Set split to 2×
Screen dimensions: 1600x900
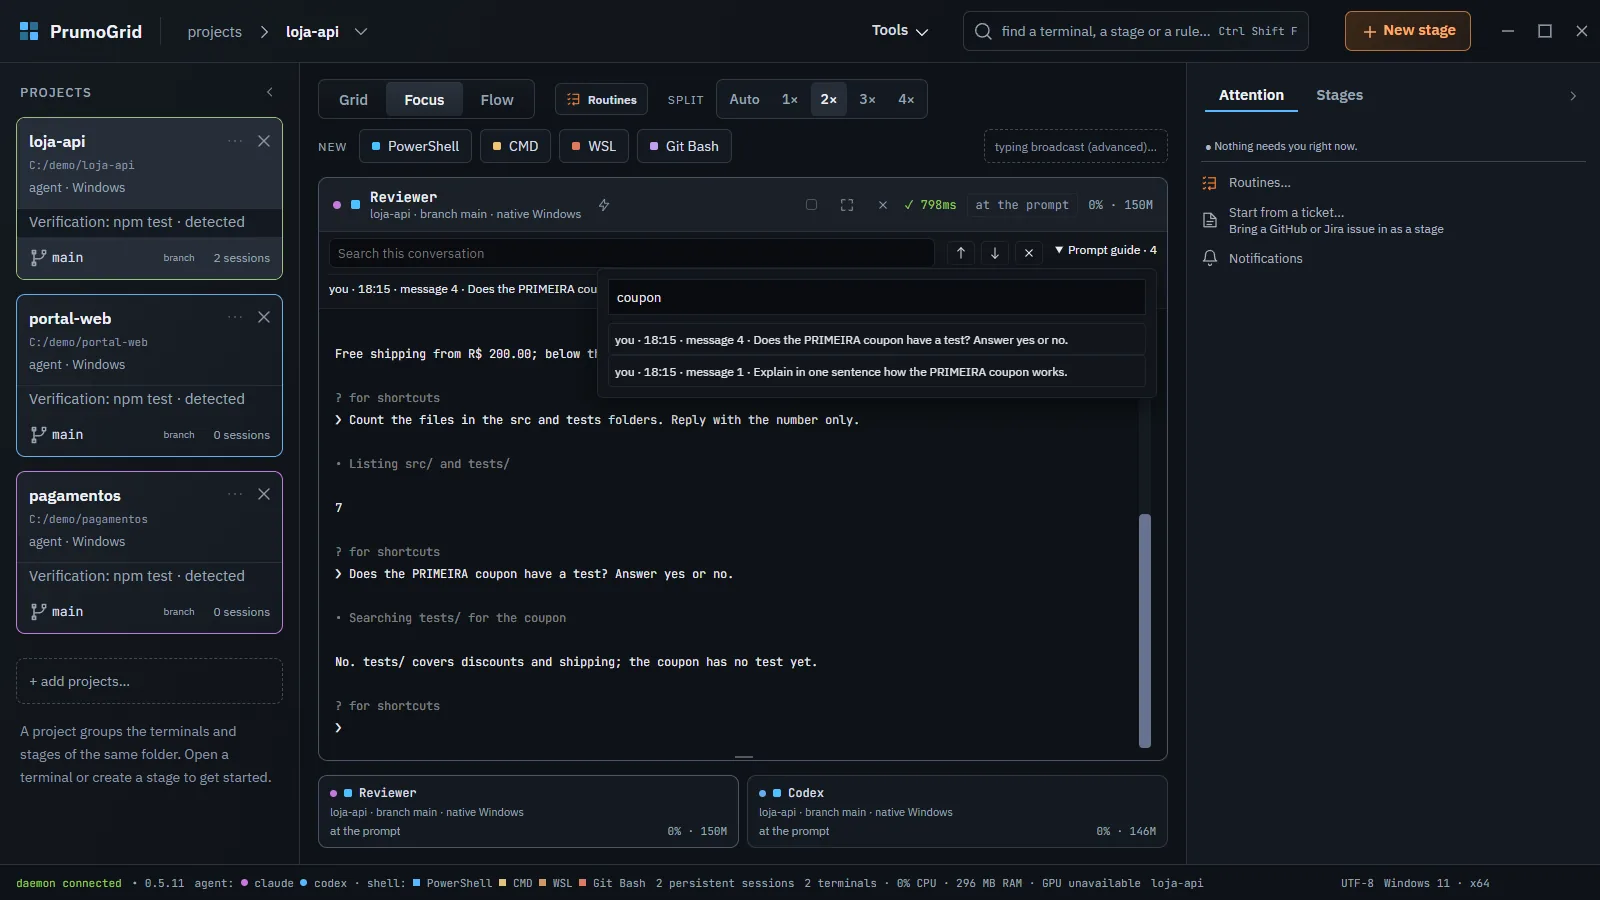pyautogui.click(x=829, y=99)
